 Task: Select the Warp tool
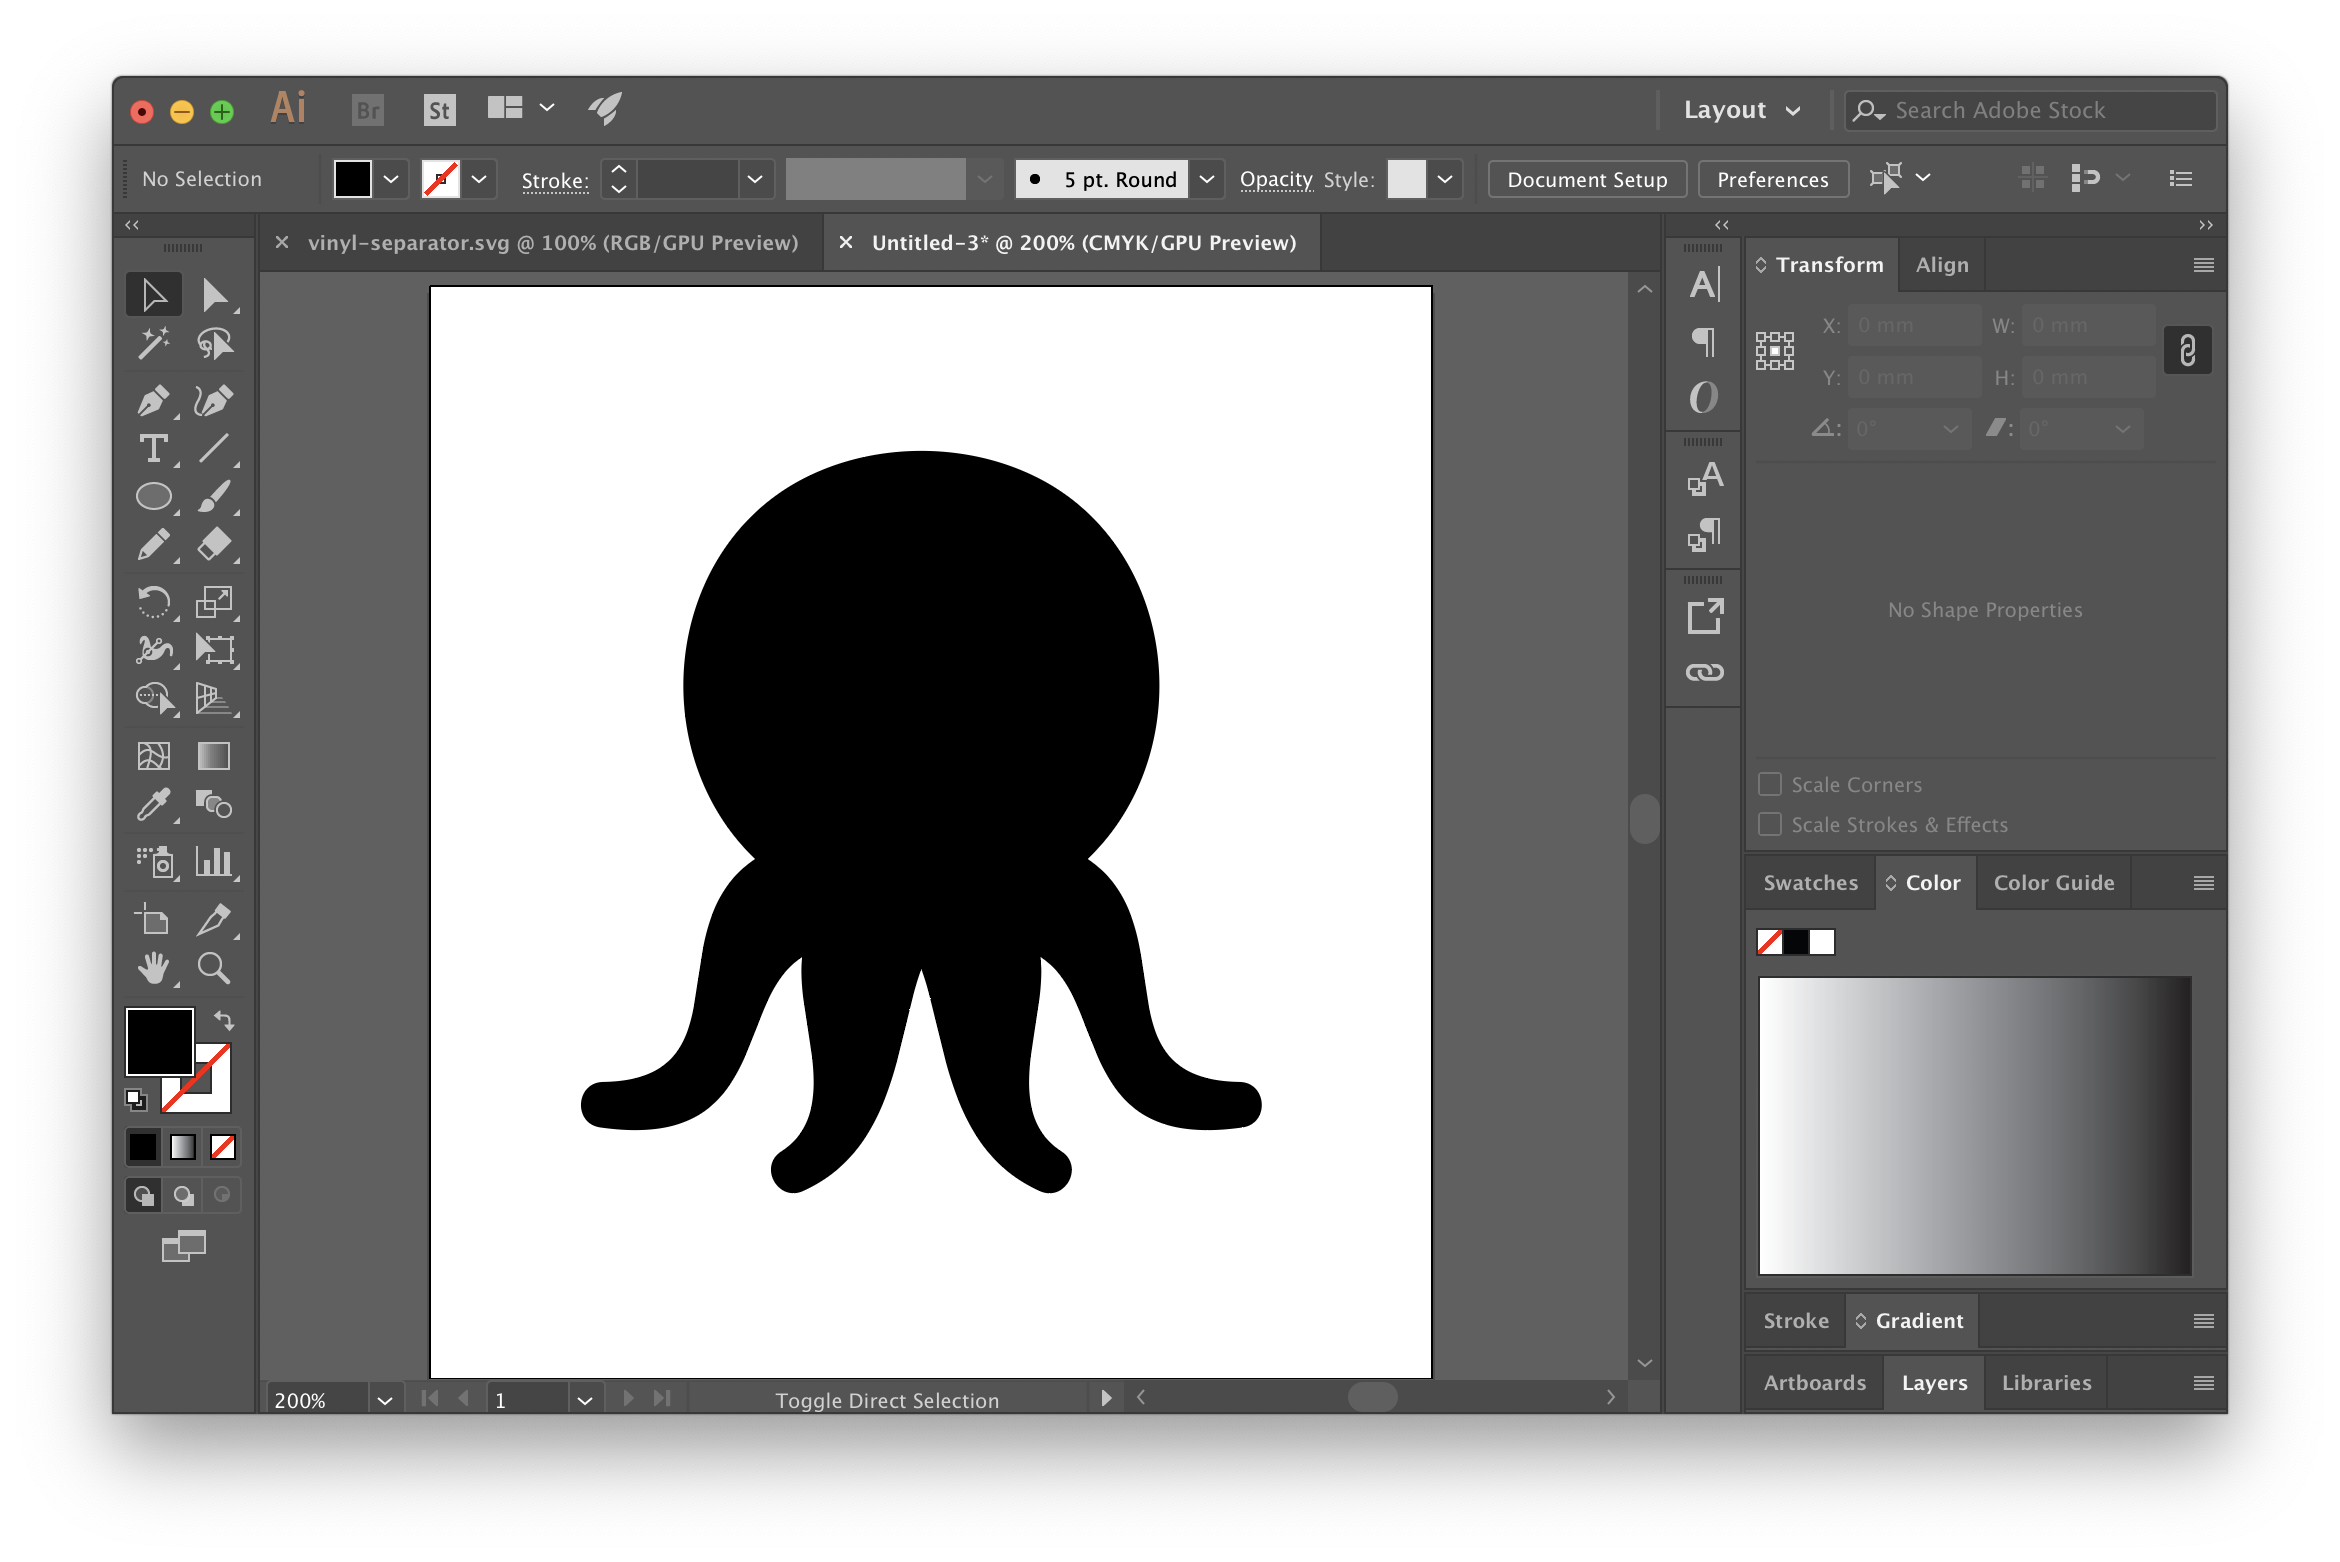coord(154,650)
